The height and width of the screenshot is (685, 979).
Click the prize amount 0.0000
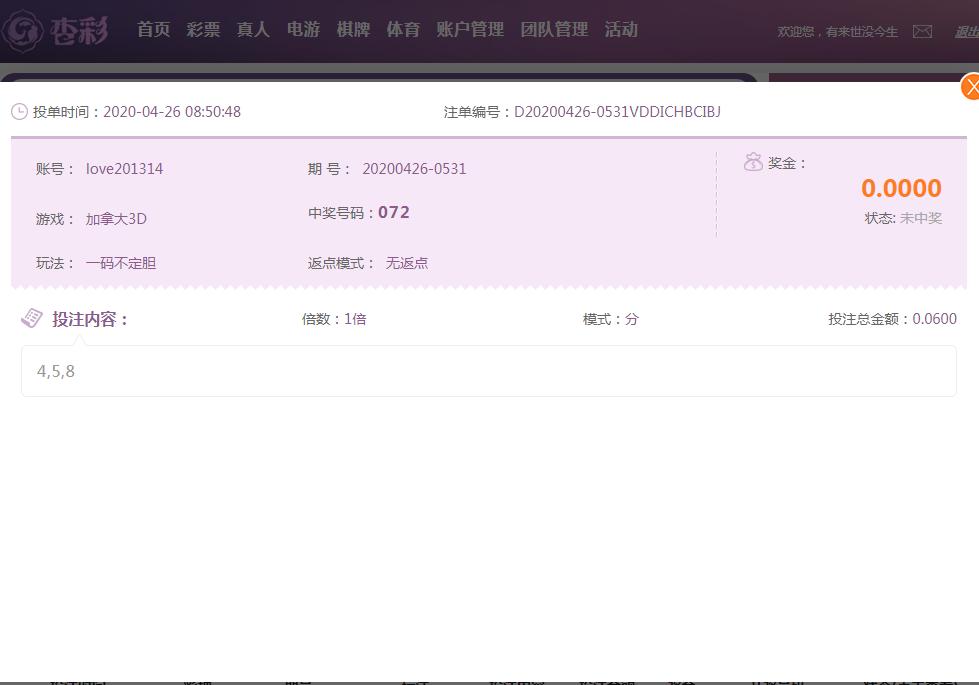[x=901, y=188]
